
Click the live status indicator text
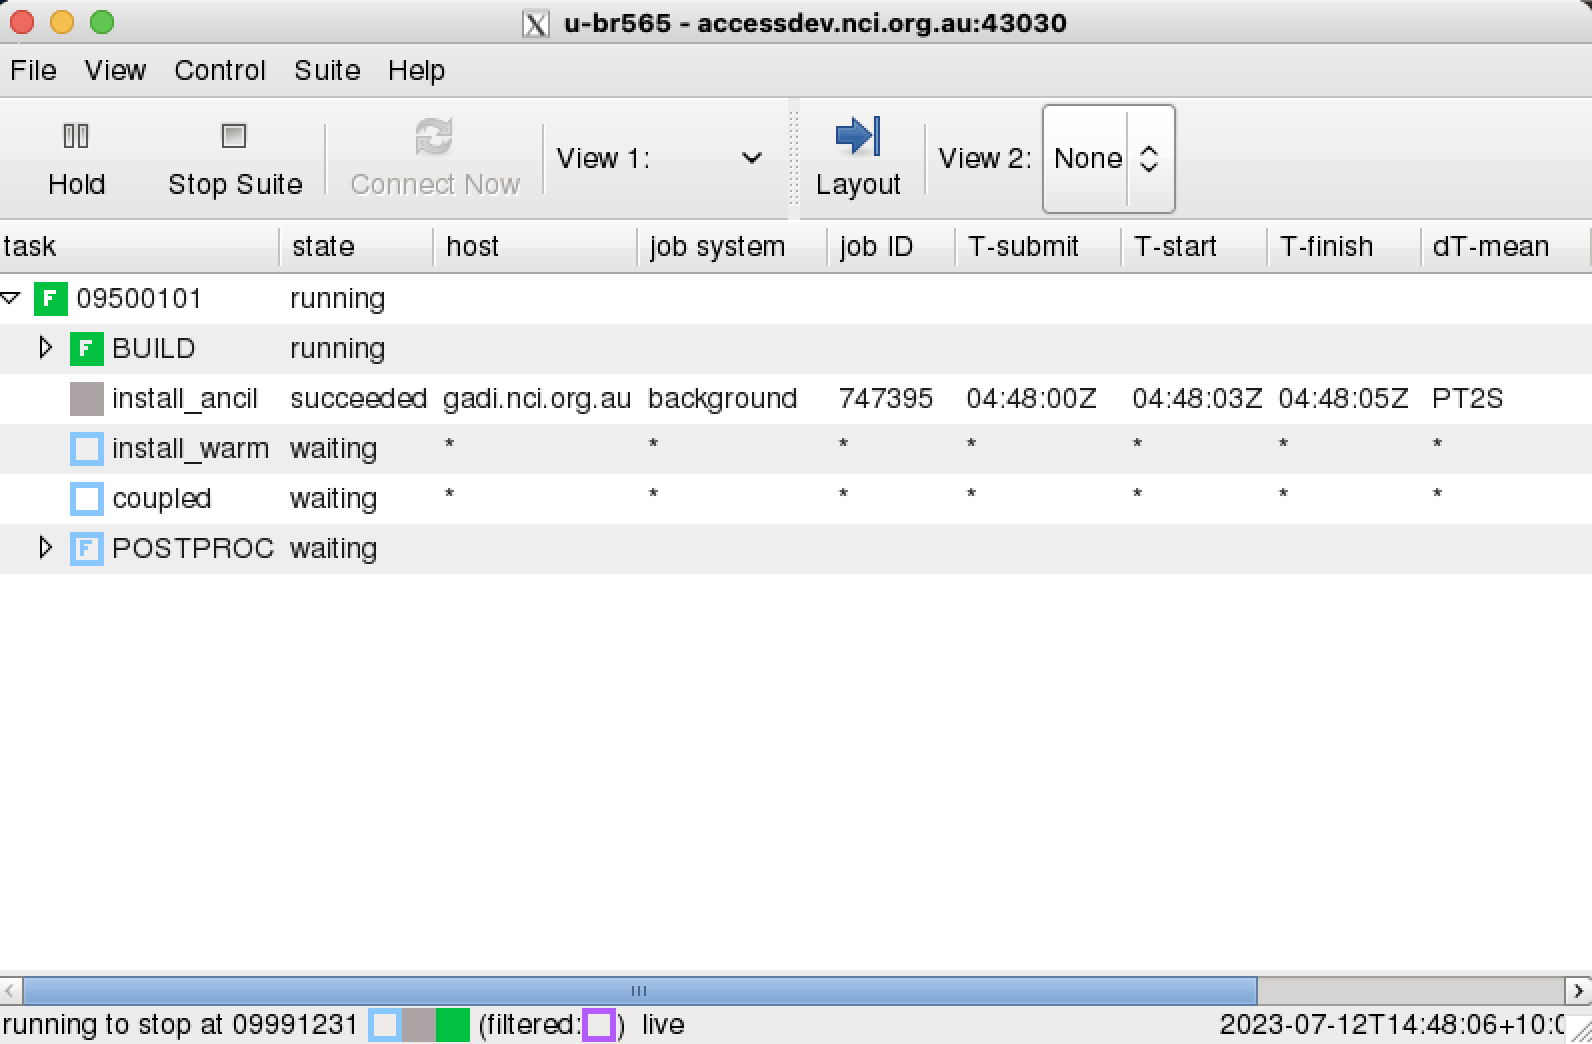pyautogui.click(x=663, y=1025)
